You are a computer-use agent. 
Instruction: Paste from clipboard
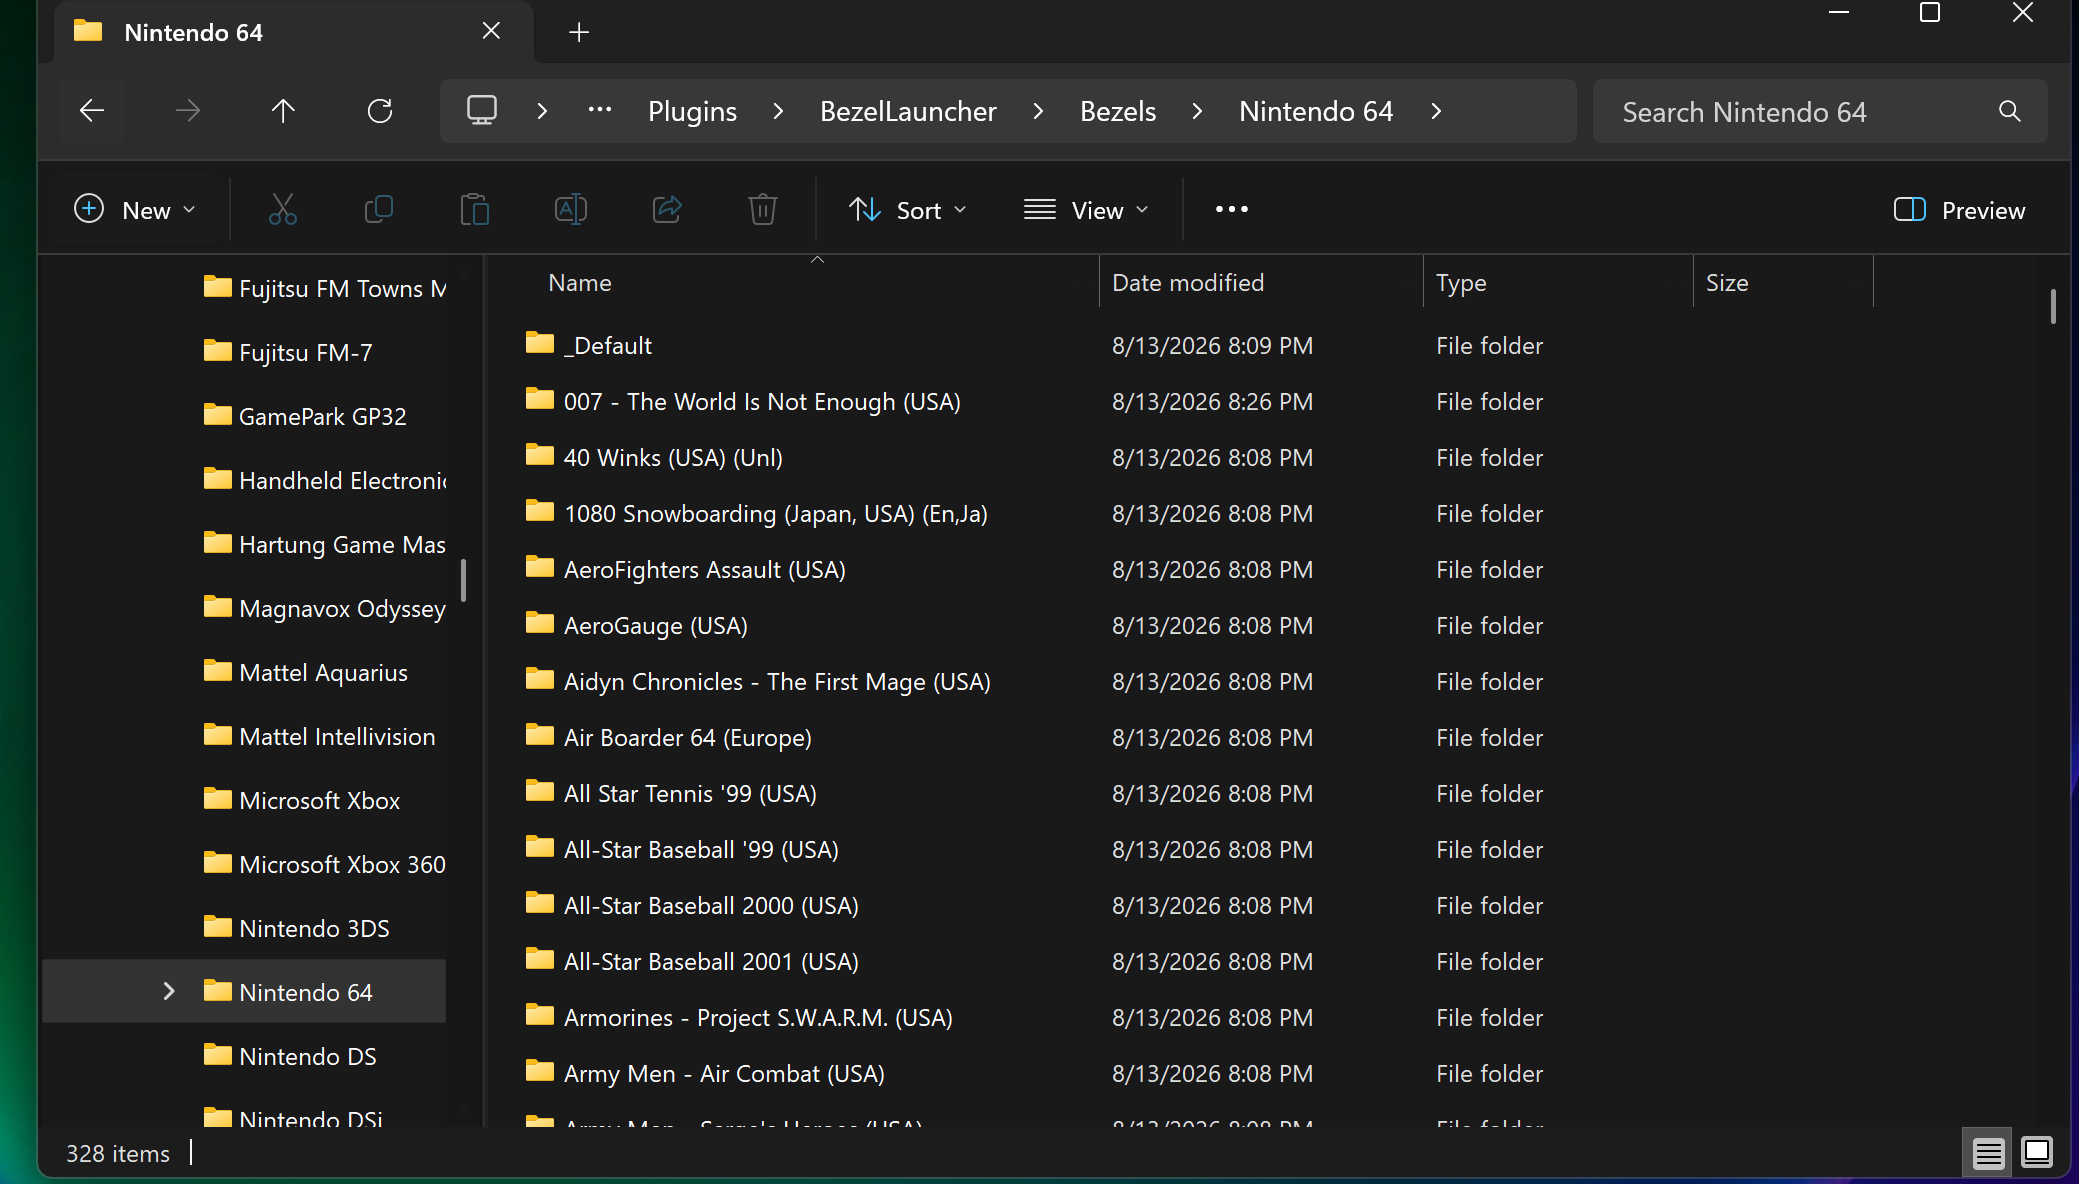pos(475,210)
